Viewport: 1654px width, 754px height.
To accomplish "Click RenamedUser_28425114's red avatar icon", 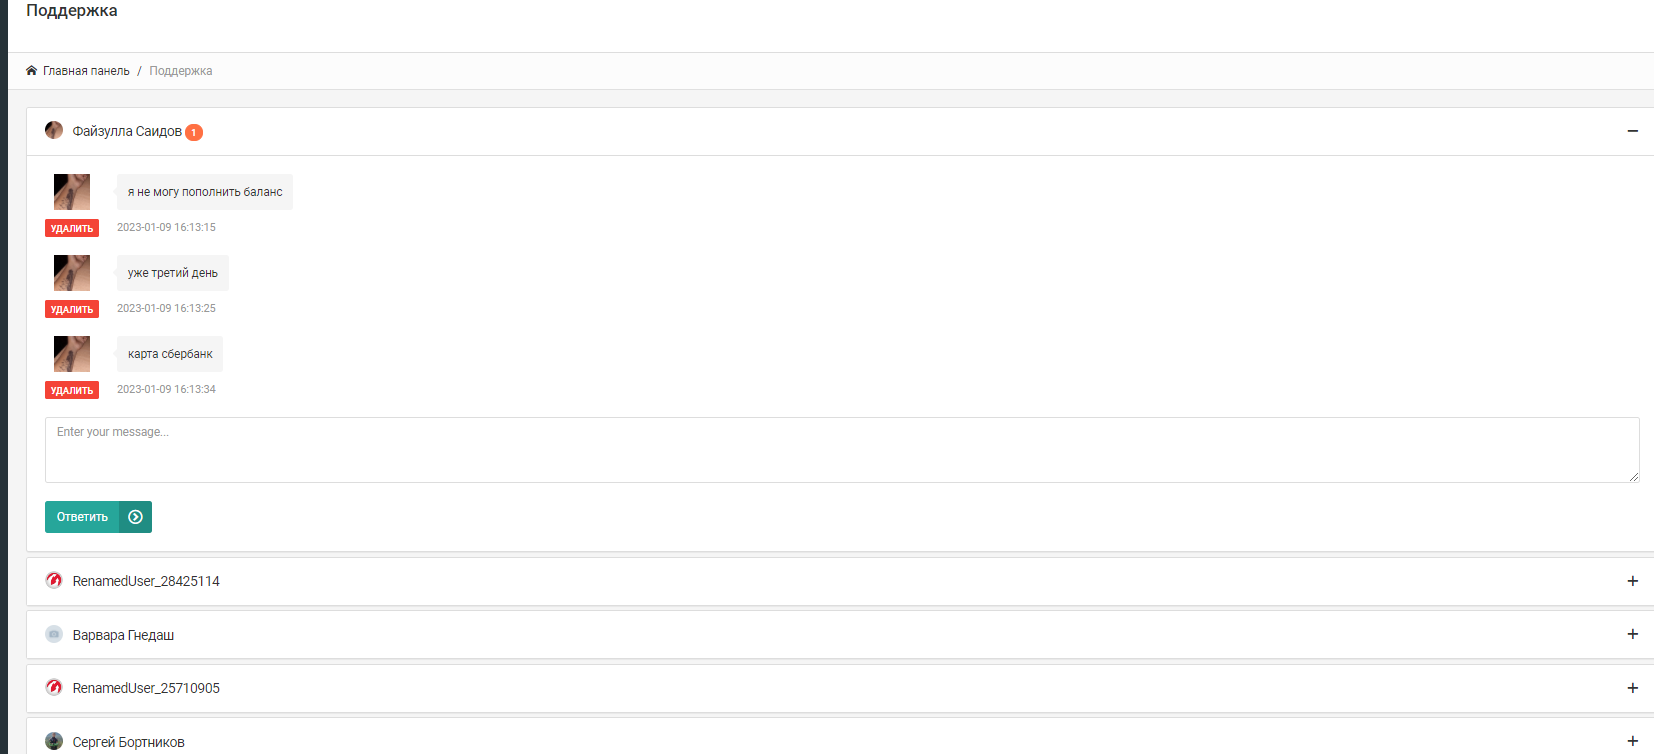I will pyautogui.click(x=54, y=581).
